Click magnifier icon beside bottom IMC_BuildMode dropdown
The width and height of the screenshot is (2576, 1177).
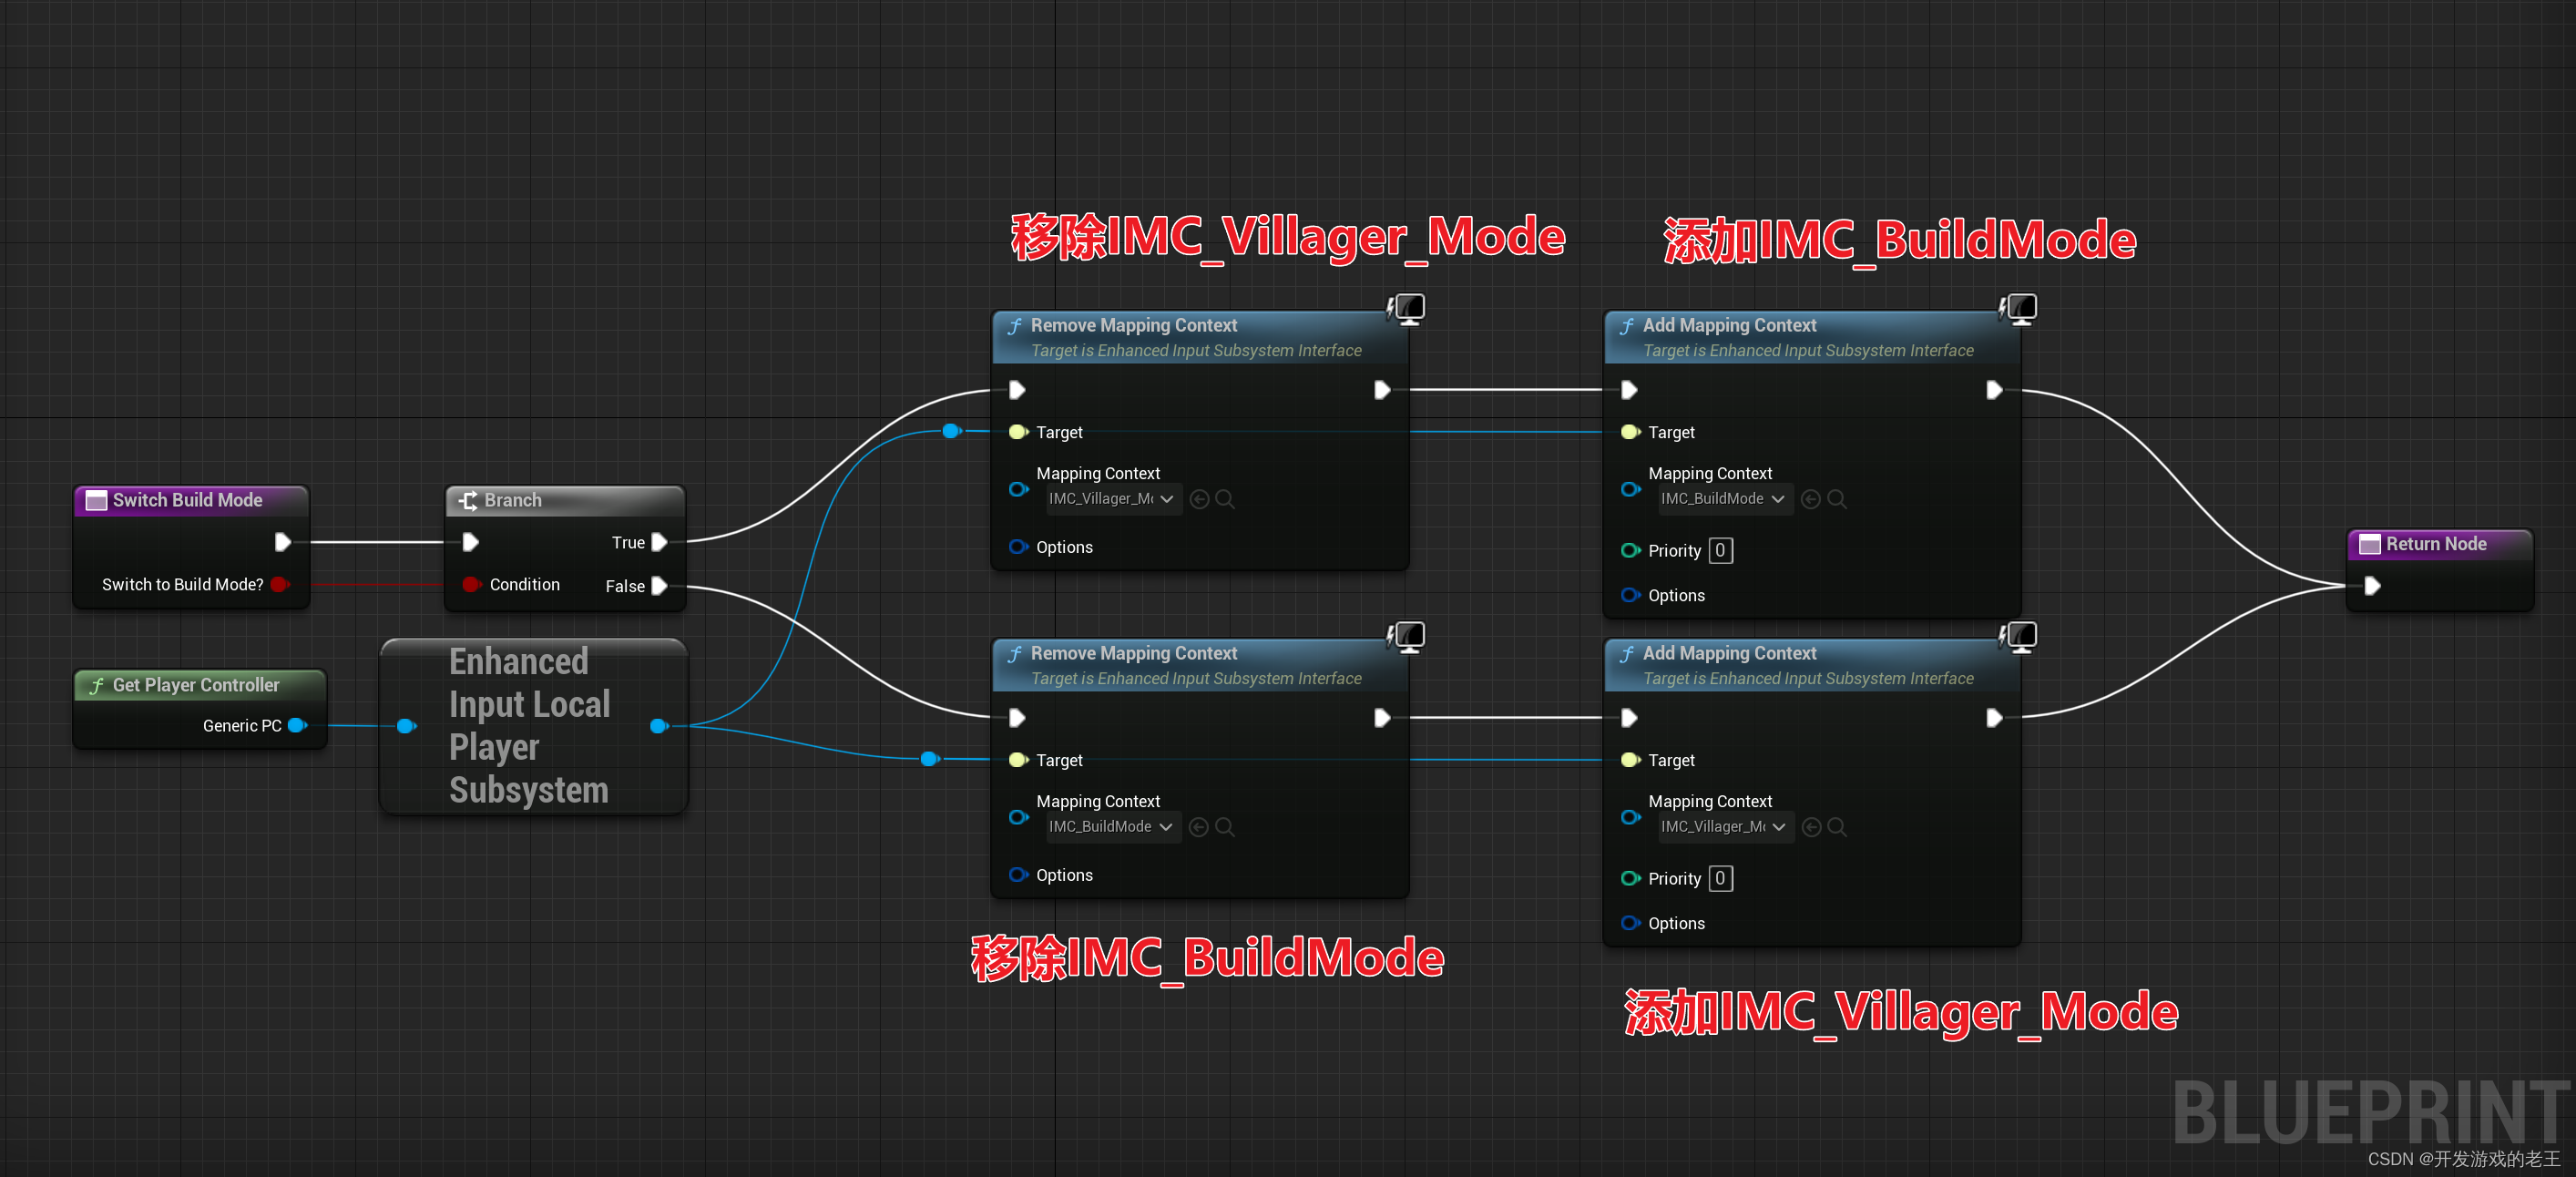(1225, 827)
